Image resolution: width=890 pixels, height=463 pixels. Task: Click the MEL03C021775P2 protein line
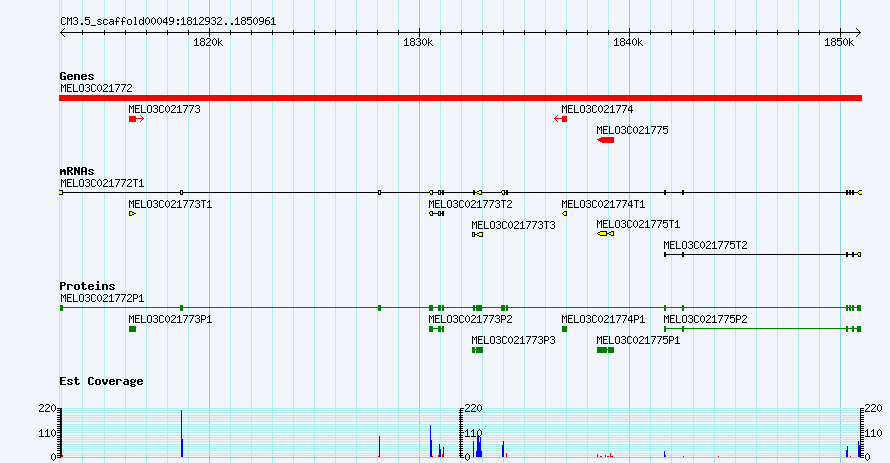coord(763,329)
